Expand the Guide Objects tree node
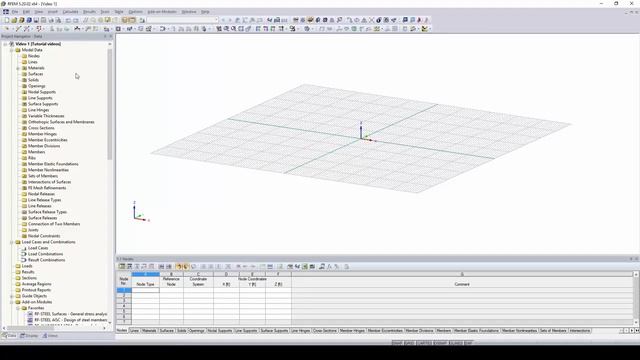Image resolution: width=640 pixels, height=360 pixels. click(12, 296)
